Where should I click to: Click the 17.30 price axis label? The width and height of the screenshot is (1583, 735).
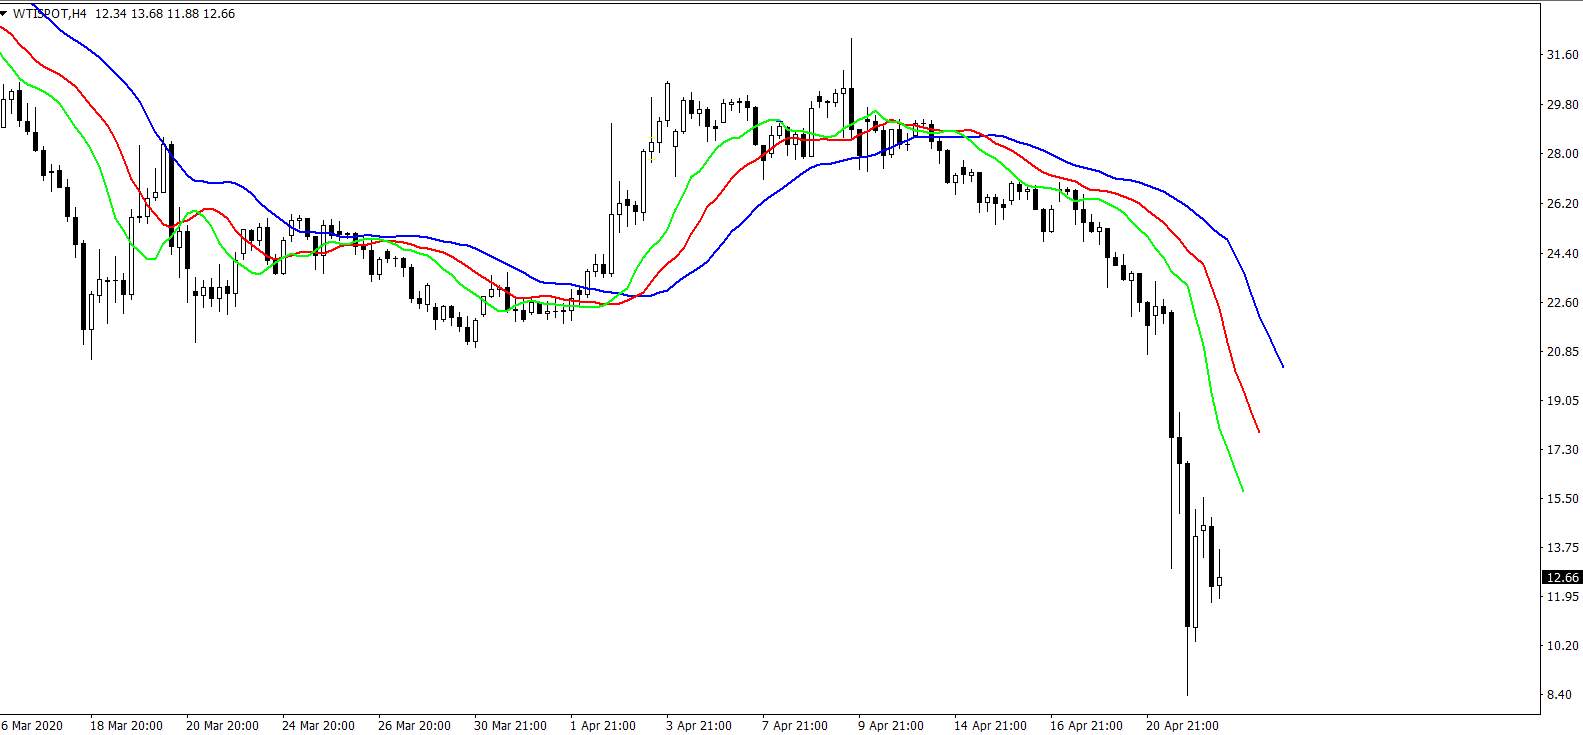tap(1562, 450)
